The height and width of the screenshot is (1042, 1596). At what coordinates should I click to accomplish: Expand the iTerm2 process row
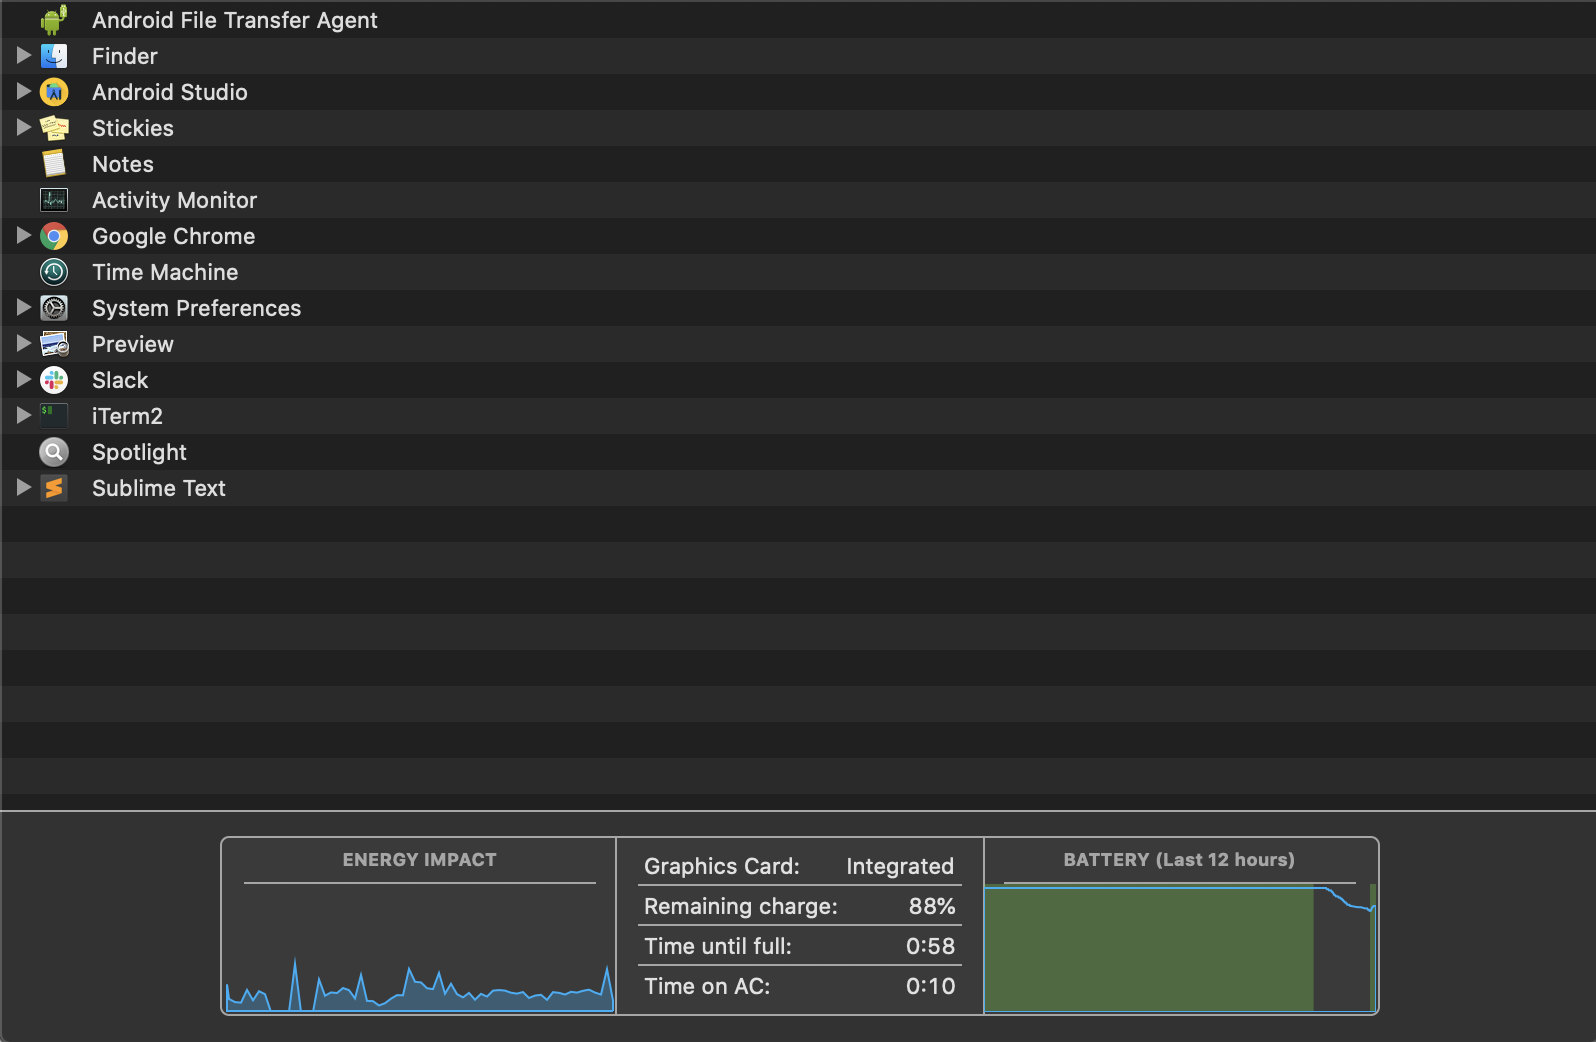point(24,416)
